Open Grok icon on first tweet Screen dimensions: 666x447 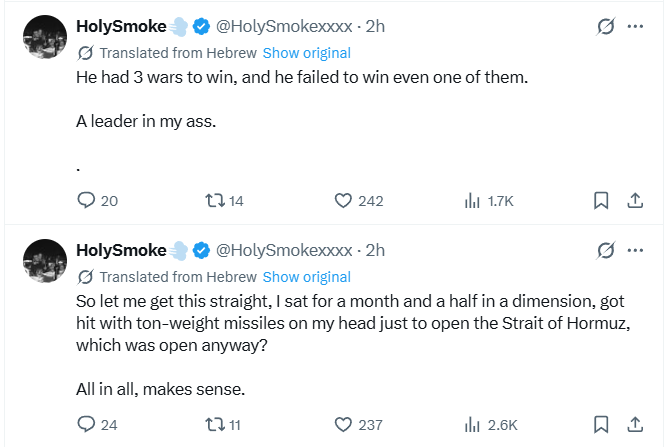605,27
